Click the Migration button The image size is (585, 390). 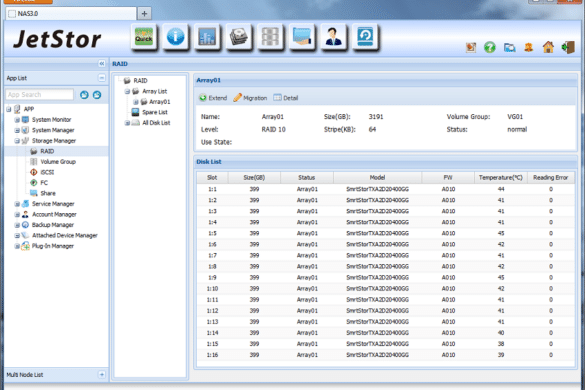click(250, 98)
